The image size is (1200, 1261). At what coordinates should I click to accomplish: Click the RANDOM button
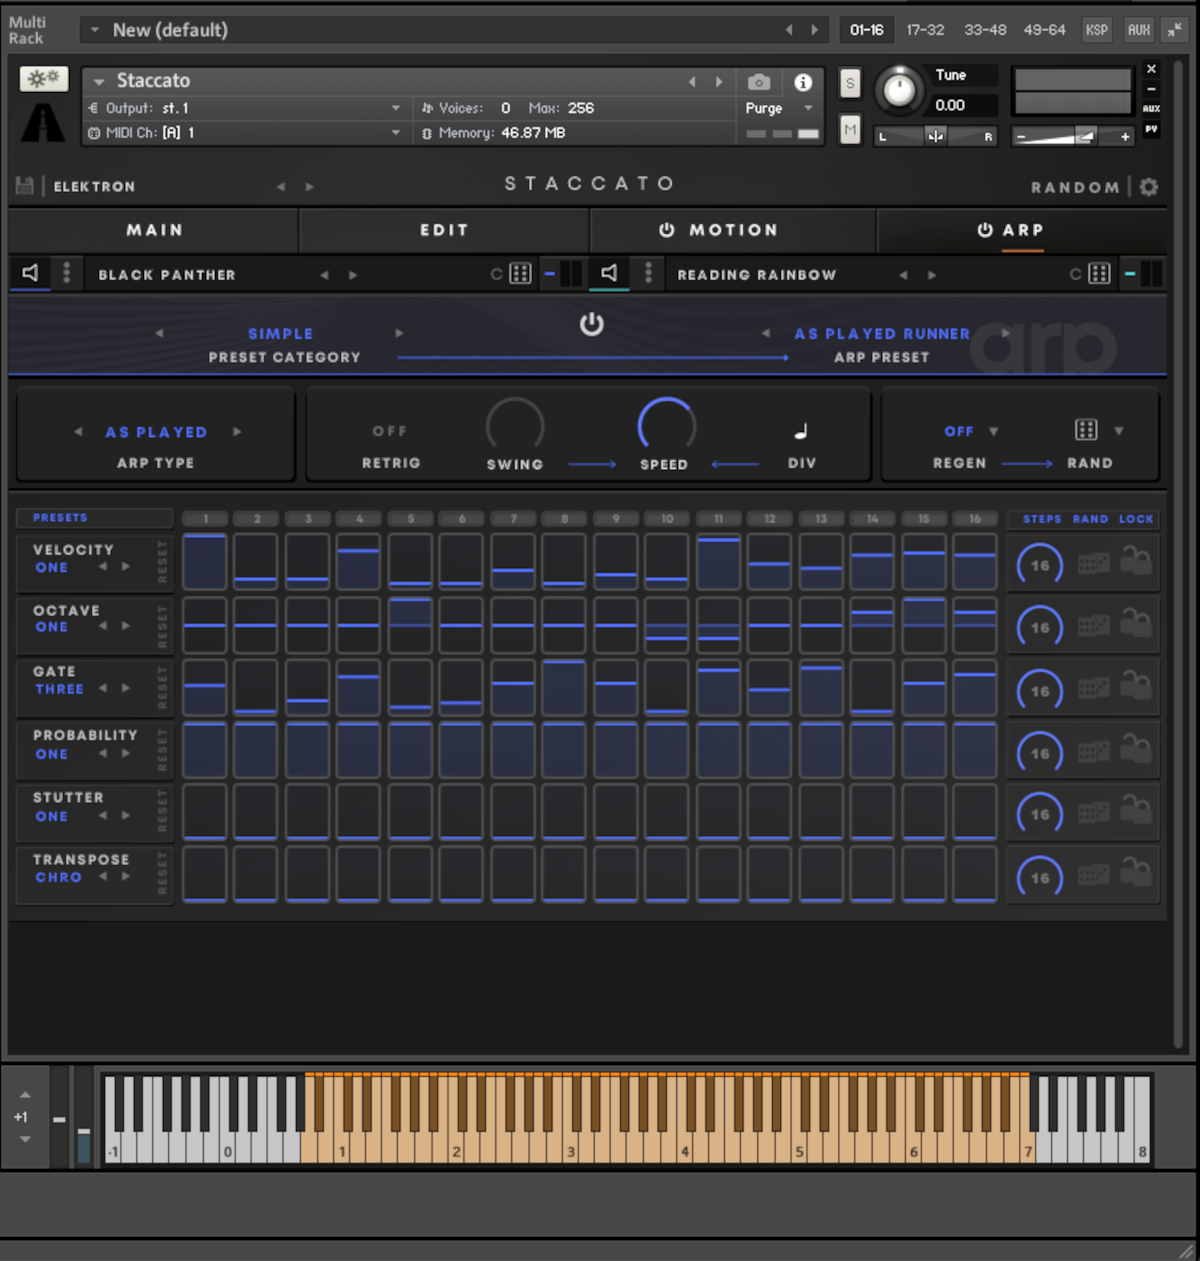click(1075, 187)
